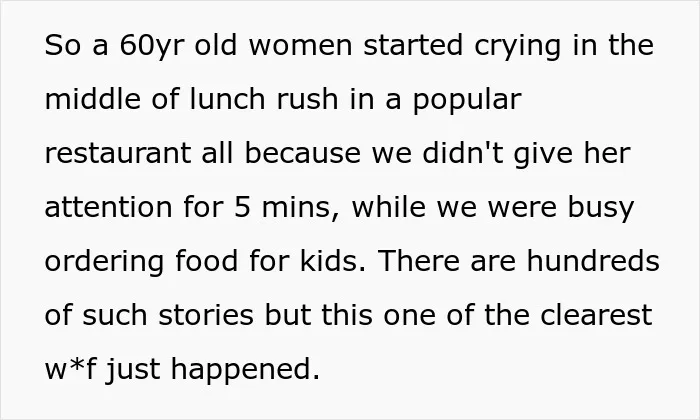
Task: Click the word "clearest"
Action: [596, 315]
